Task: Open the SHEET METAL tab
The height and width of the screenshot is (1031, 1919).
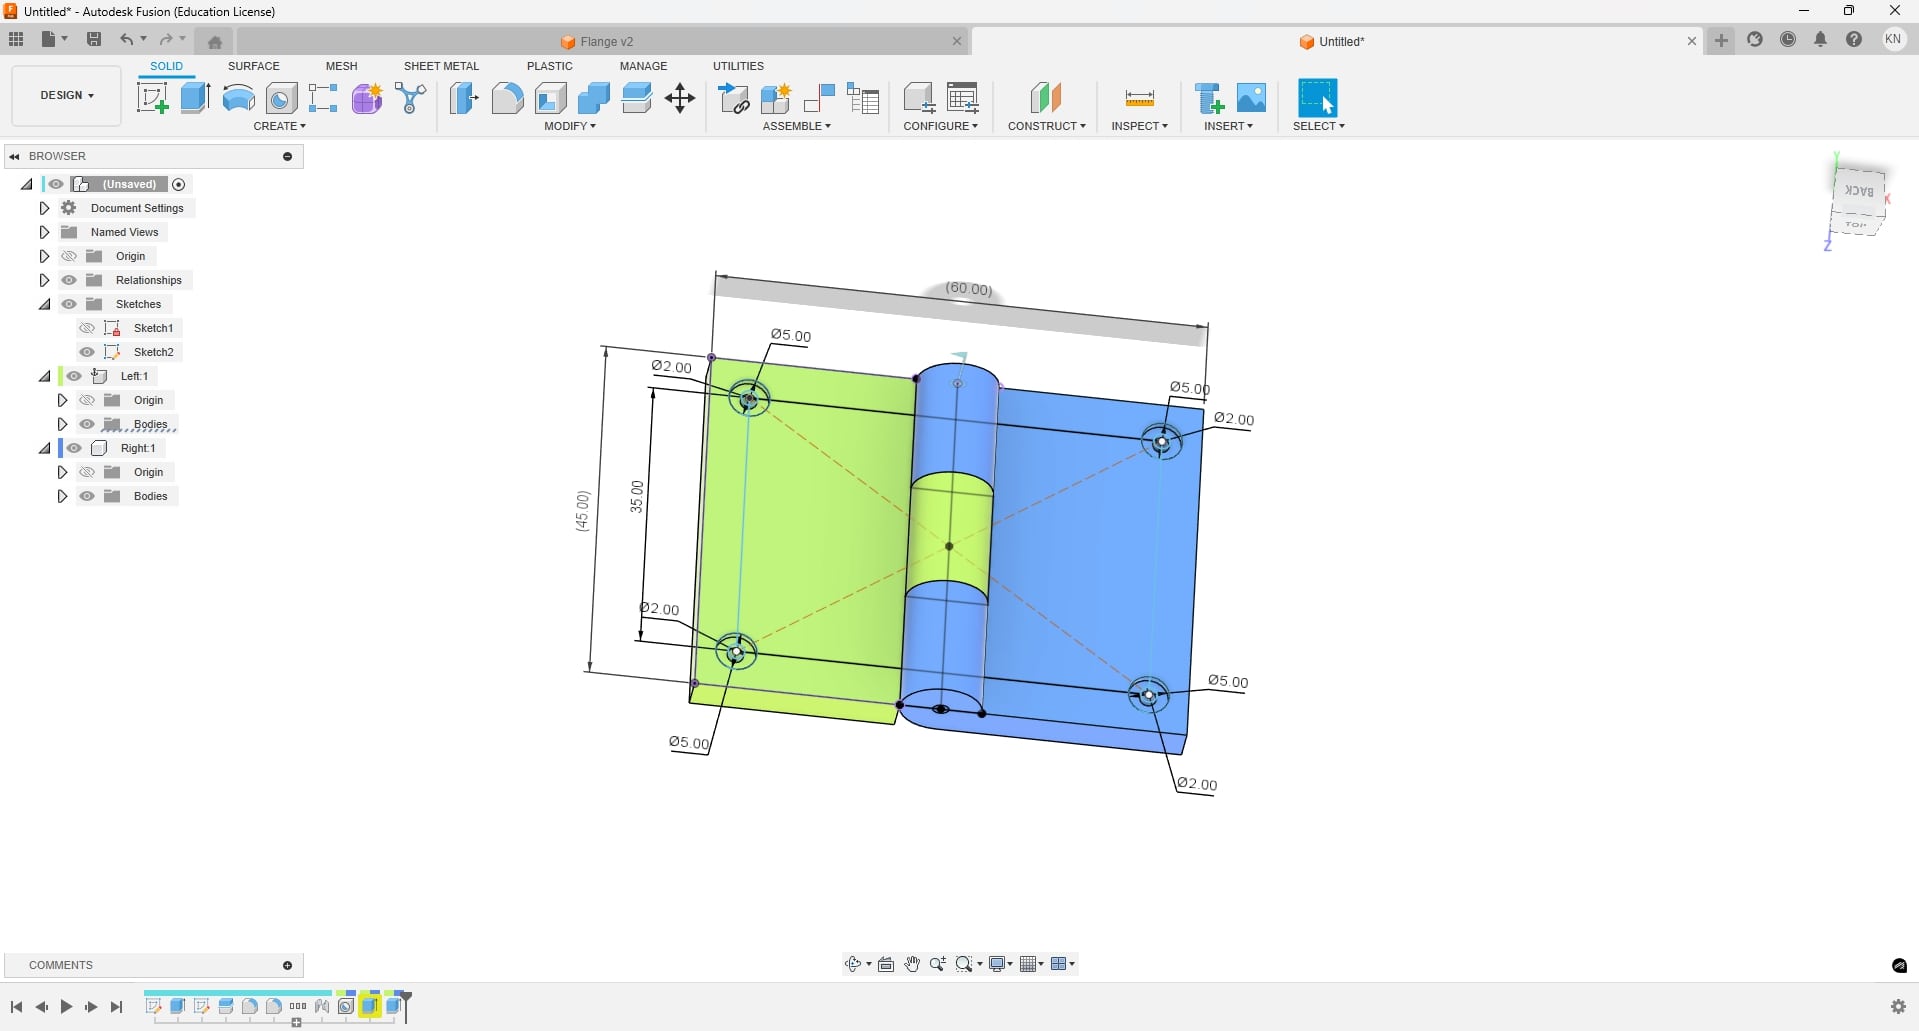Action: pos(441,66)
